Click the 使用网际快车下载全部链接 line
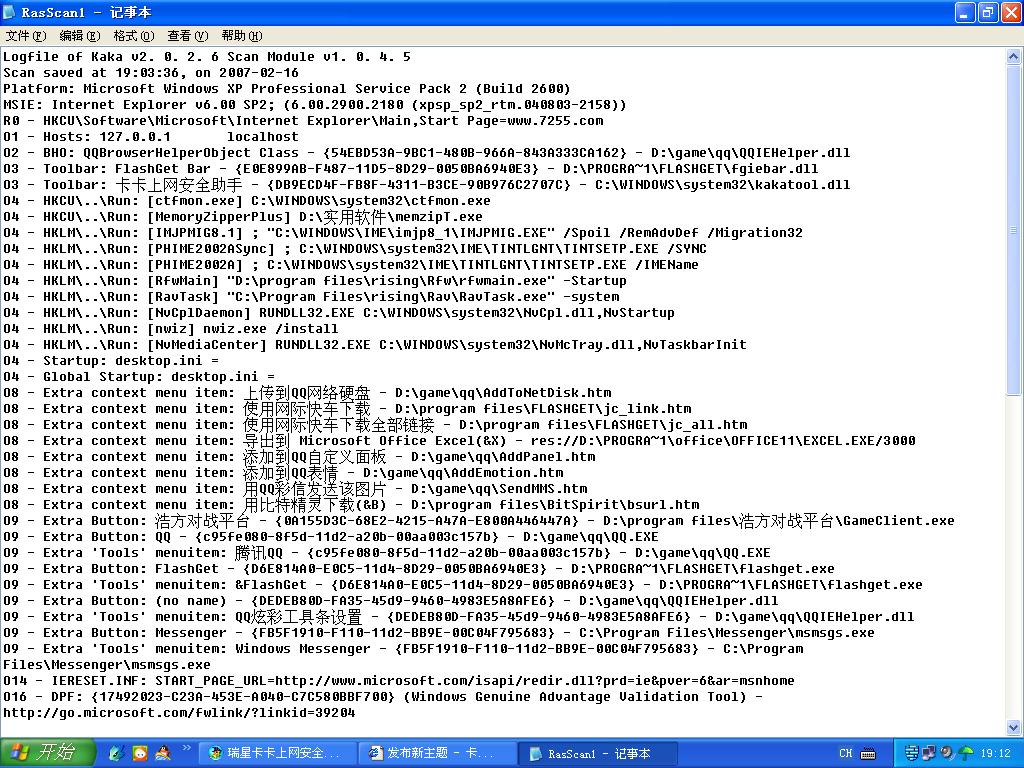Screen dimensions: 1024x768 pyautogui.click(x=375, y=424)
